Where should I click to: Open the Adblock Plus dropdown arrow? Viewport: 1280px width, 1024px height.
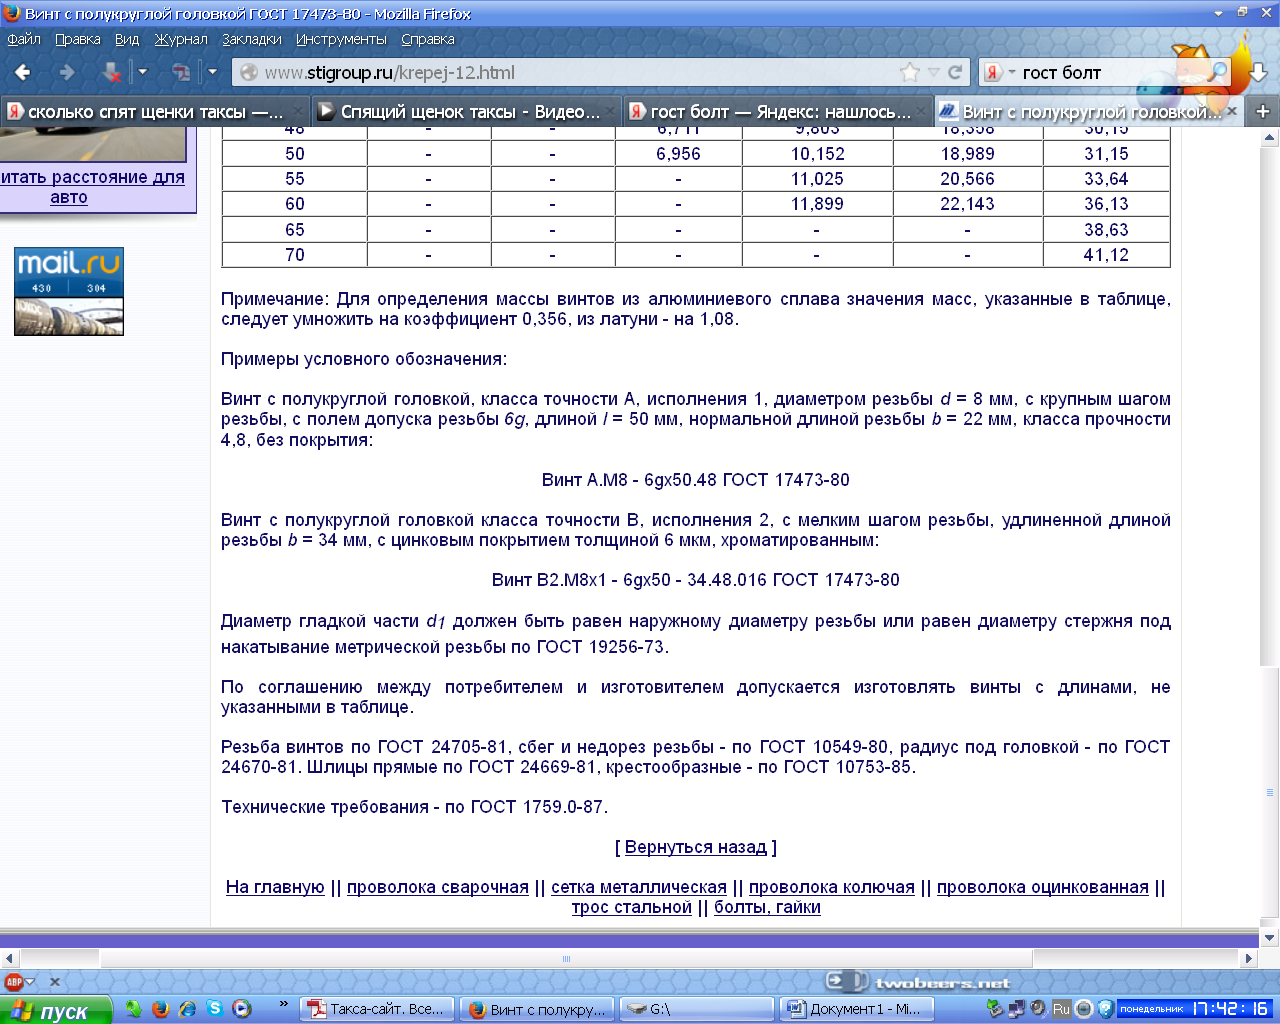[31, 982]
